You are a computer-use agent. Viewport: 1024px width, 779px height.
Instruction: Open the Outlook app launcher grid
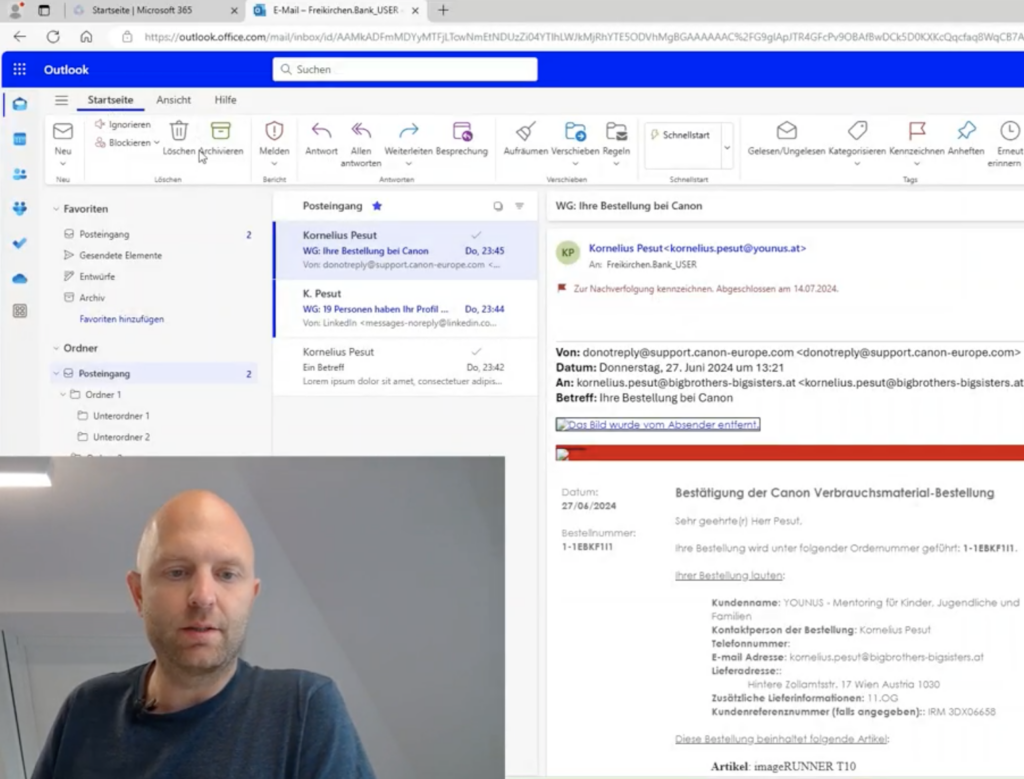tap(20, 69)
